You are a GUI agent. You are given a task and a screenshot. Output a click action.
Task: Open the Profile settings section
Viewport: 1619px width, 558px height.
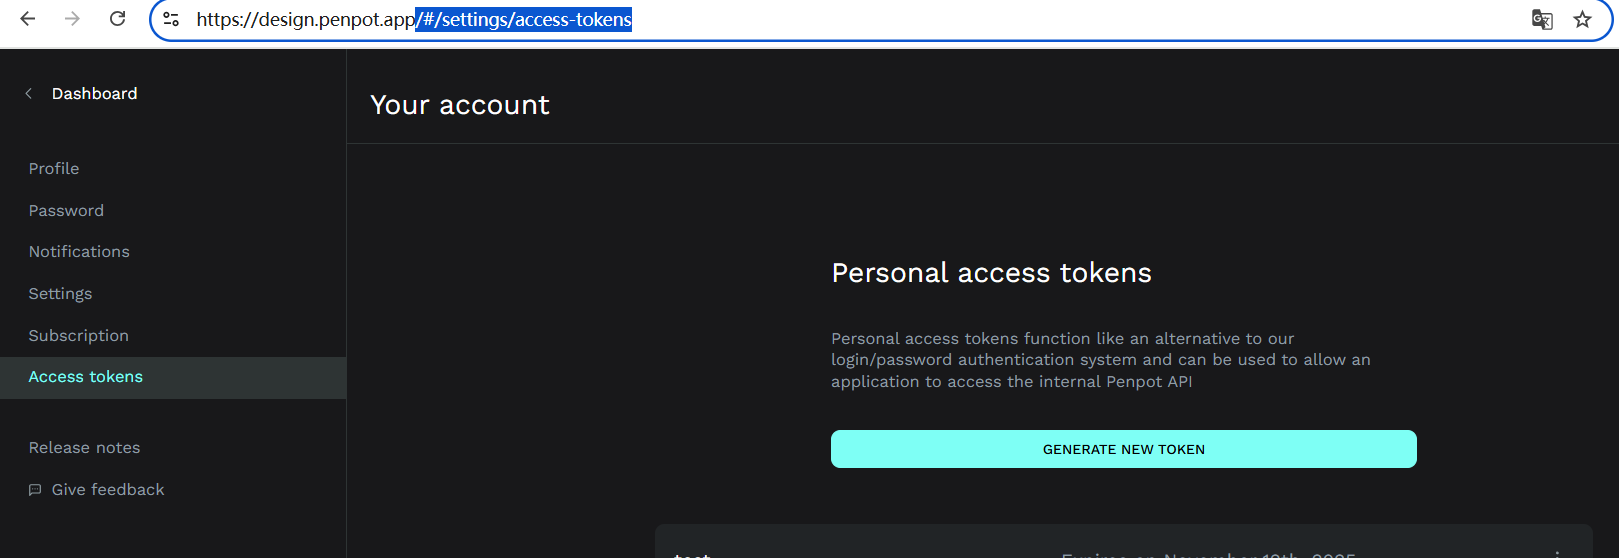click(x=54, y=169)
